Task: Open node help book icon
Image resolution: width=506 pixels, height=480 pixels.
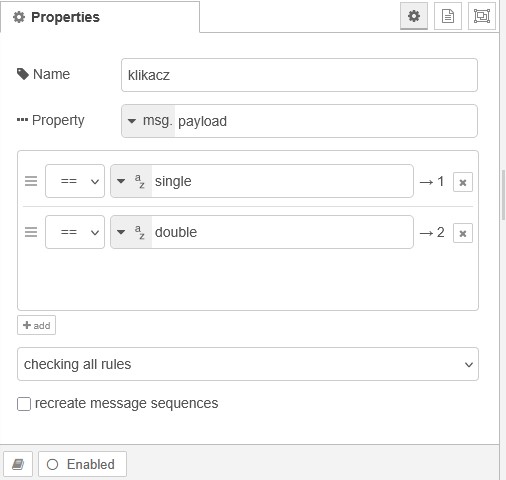Action: (x=18, y=464)
